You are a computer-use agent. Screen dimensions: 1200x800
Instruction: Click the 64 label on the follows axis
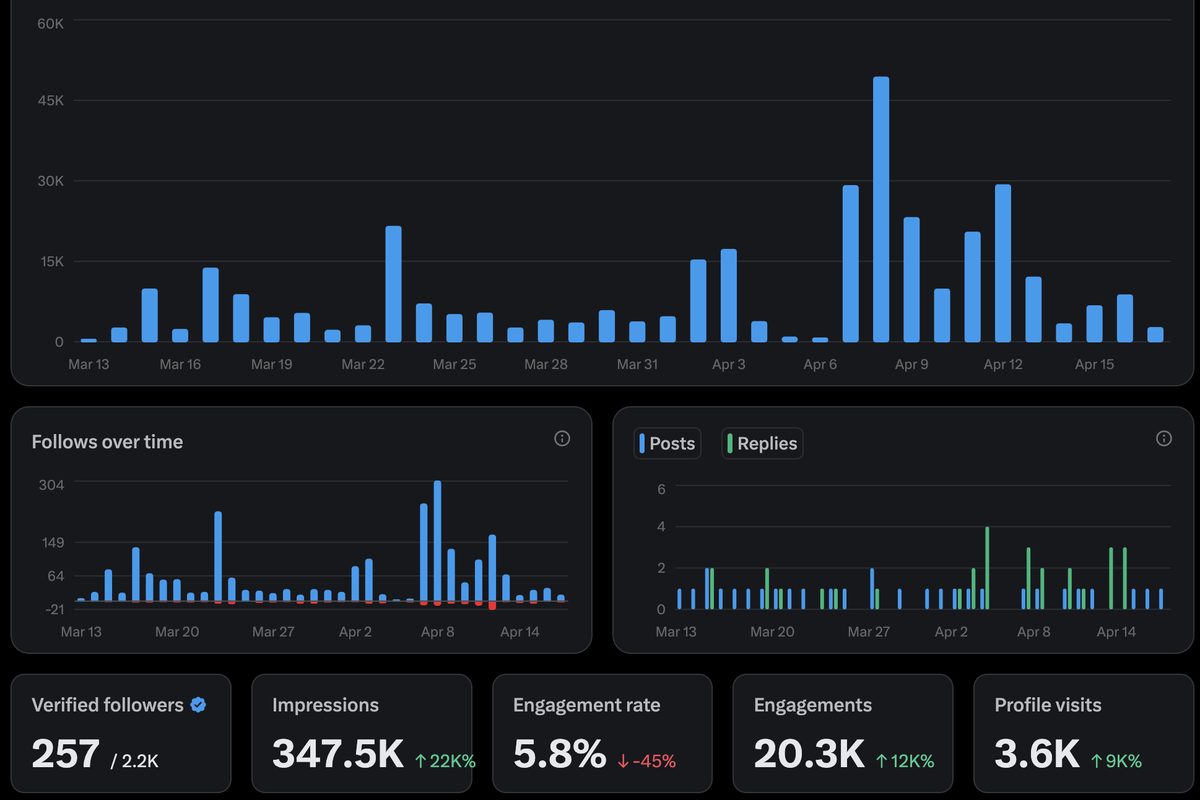[x=55, y=576]
